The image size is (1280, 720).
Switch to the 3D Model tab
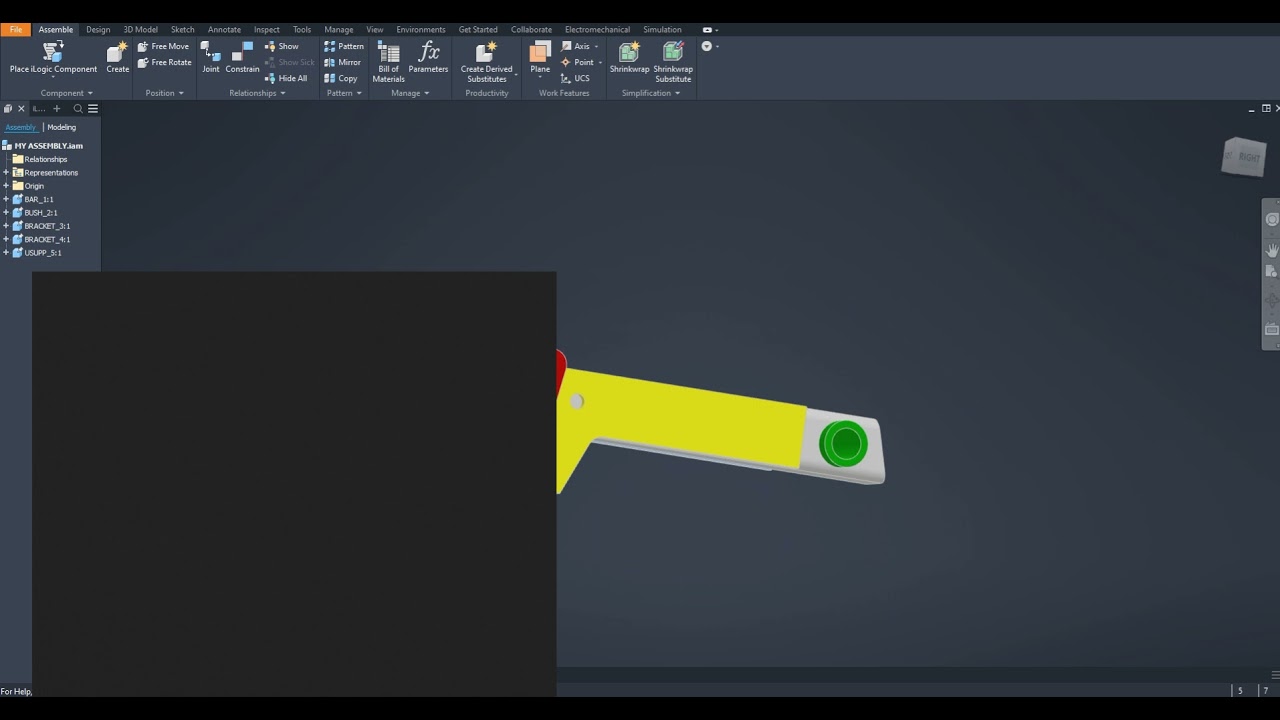(140, 30)
